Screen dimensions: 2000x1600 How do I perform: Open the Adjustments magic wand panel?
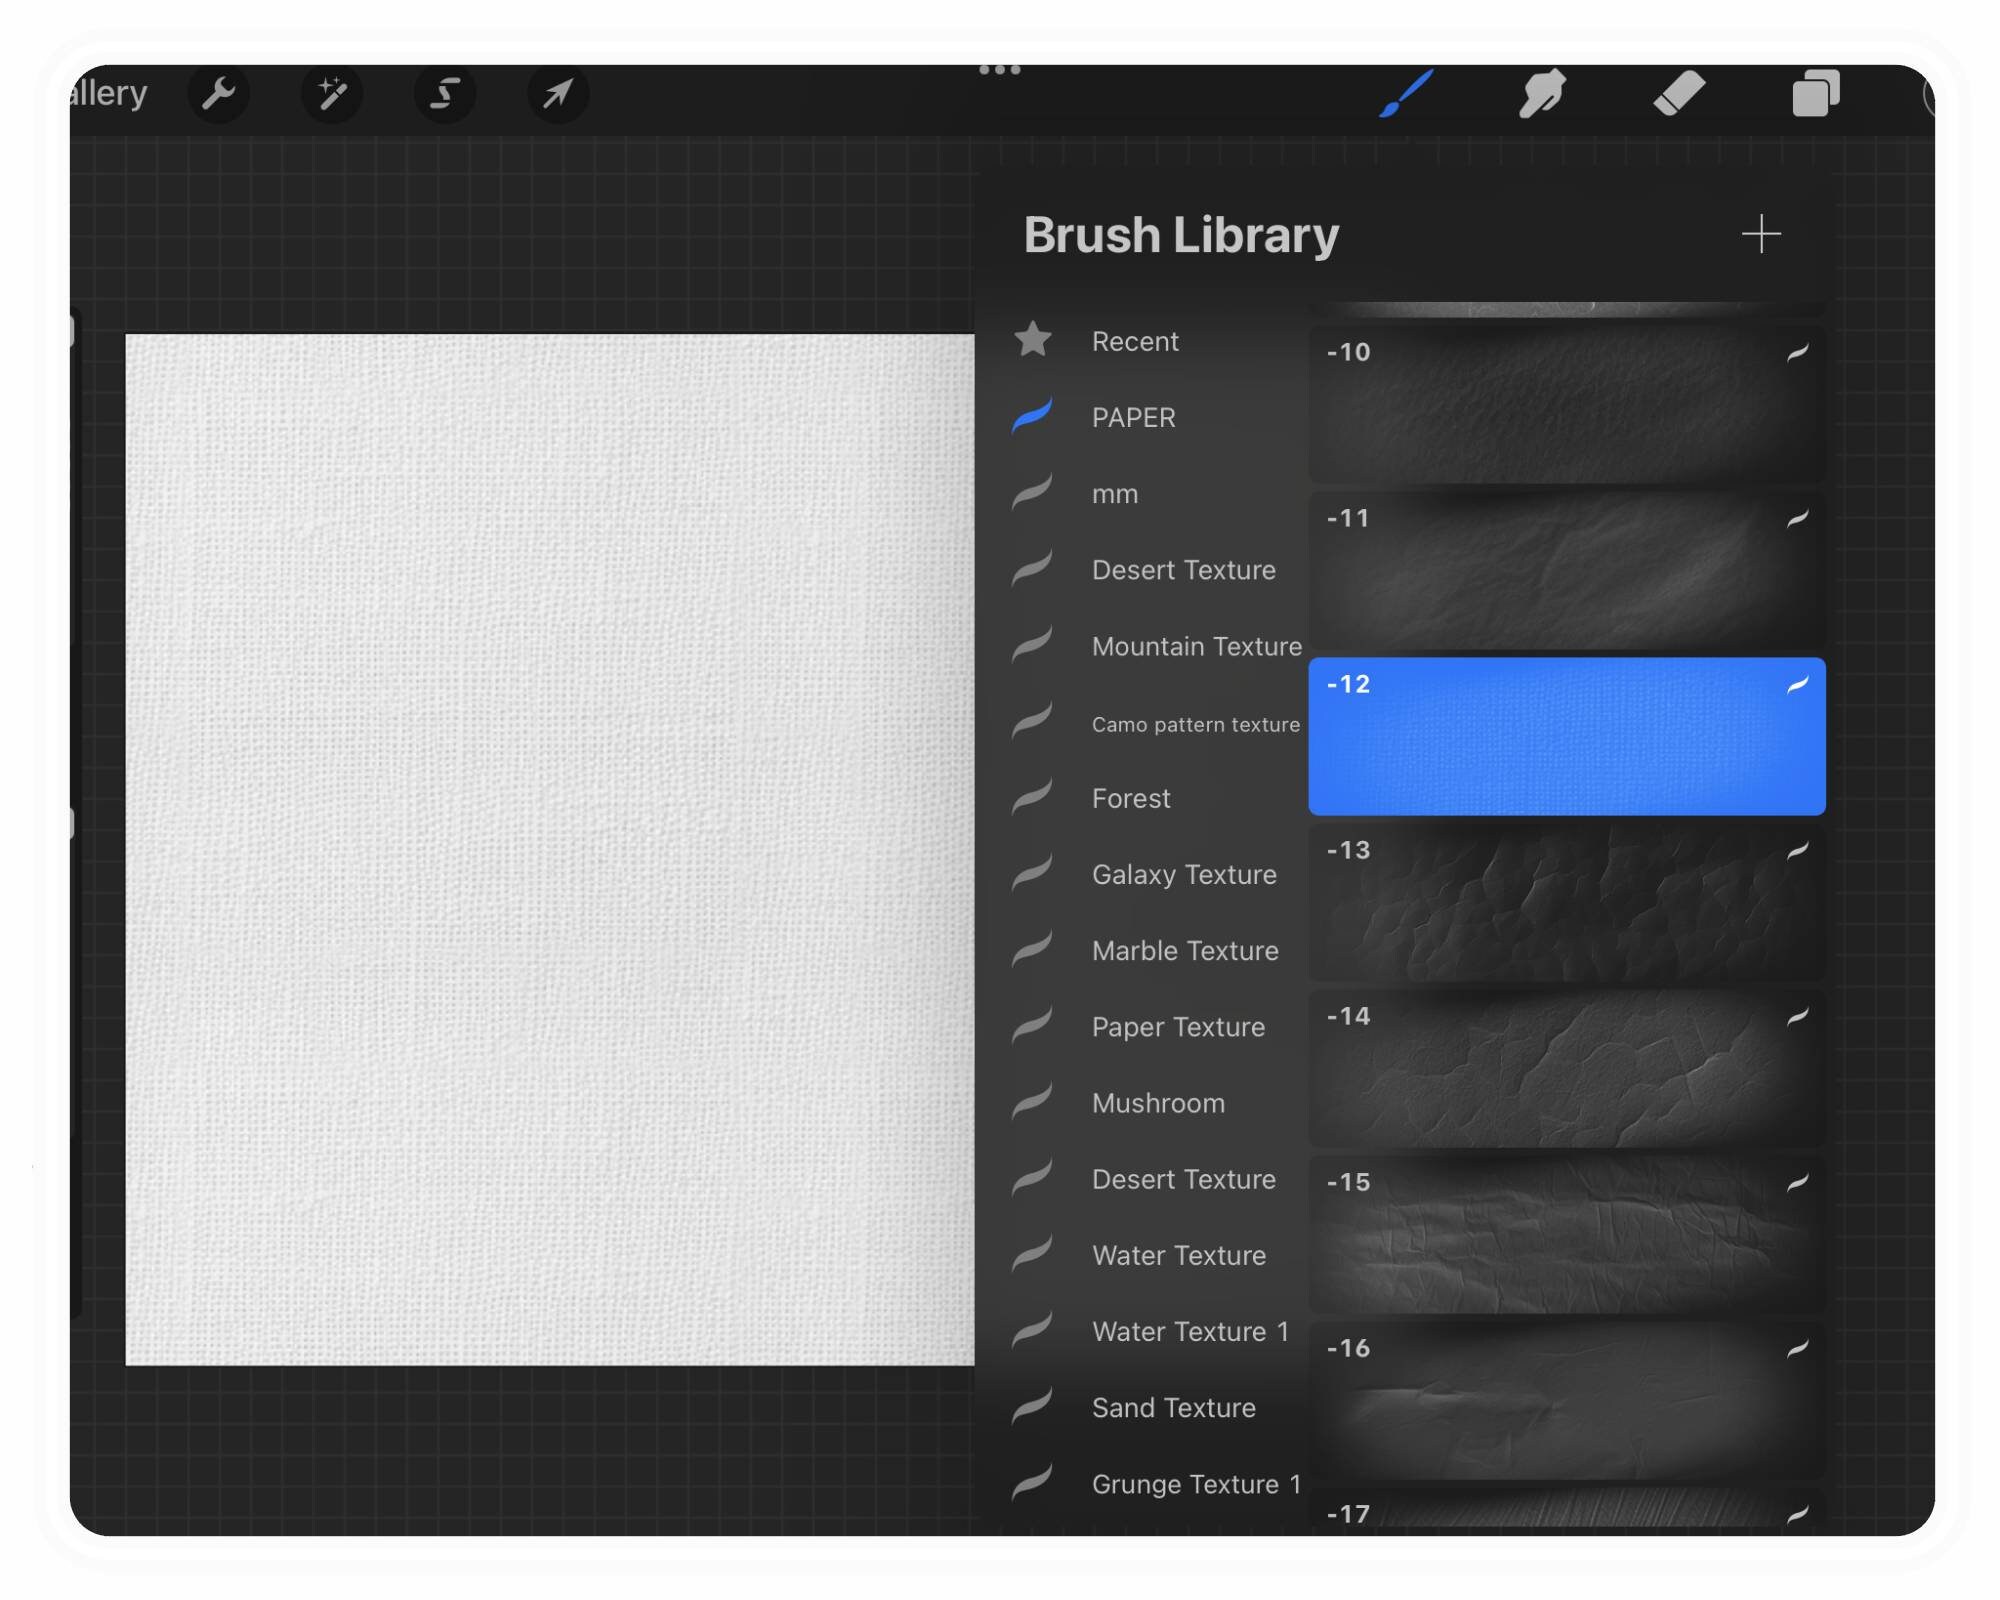click(x=333, y=94)
